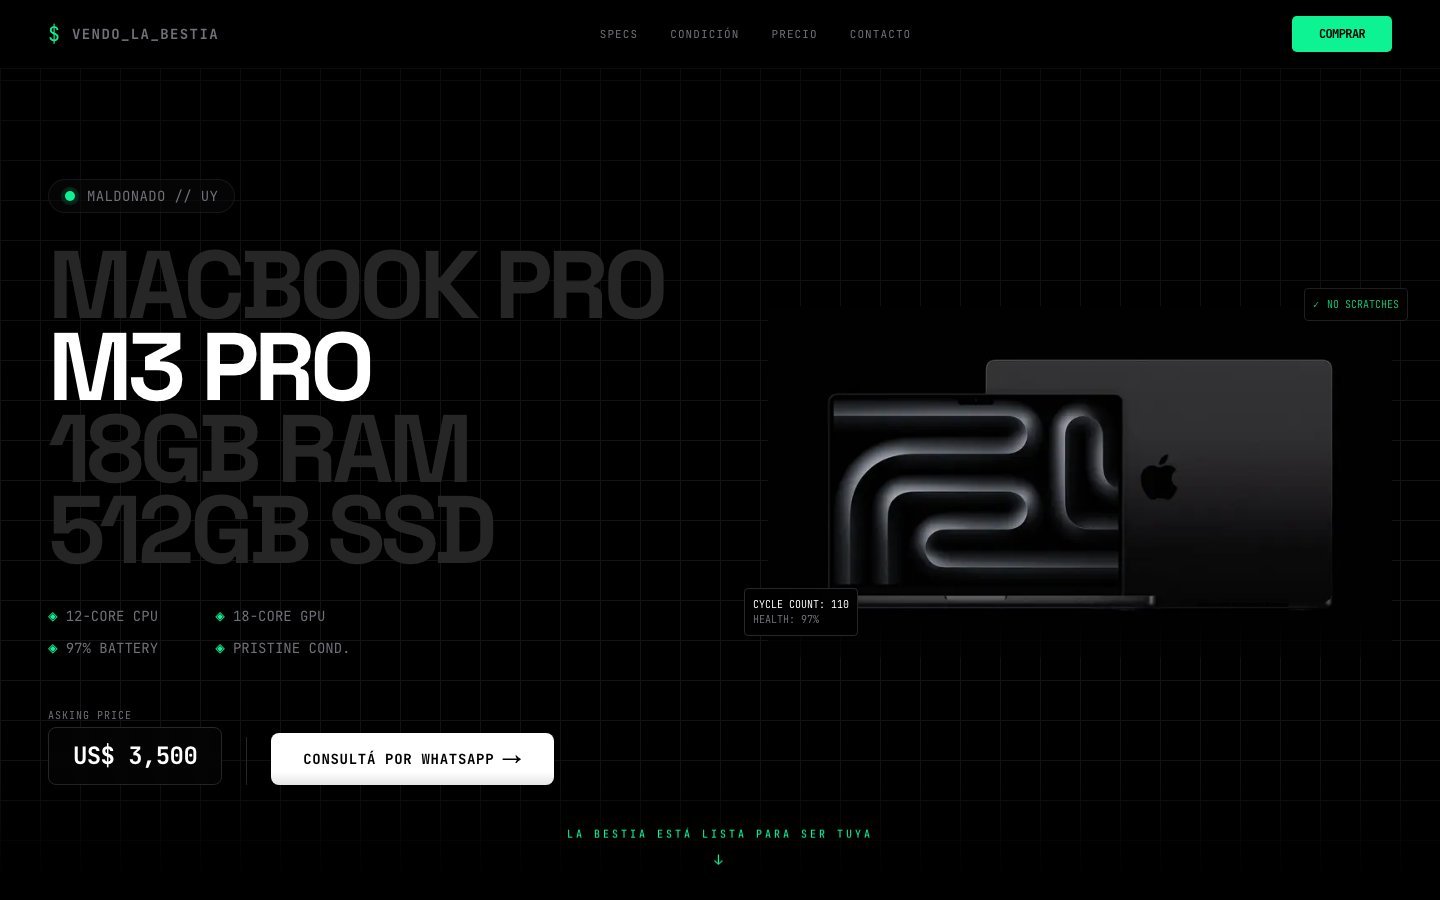Screen dimensions: 1440x900
Task: Jump to the PRECIO section
Action: (794, 34)
